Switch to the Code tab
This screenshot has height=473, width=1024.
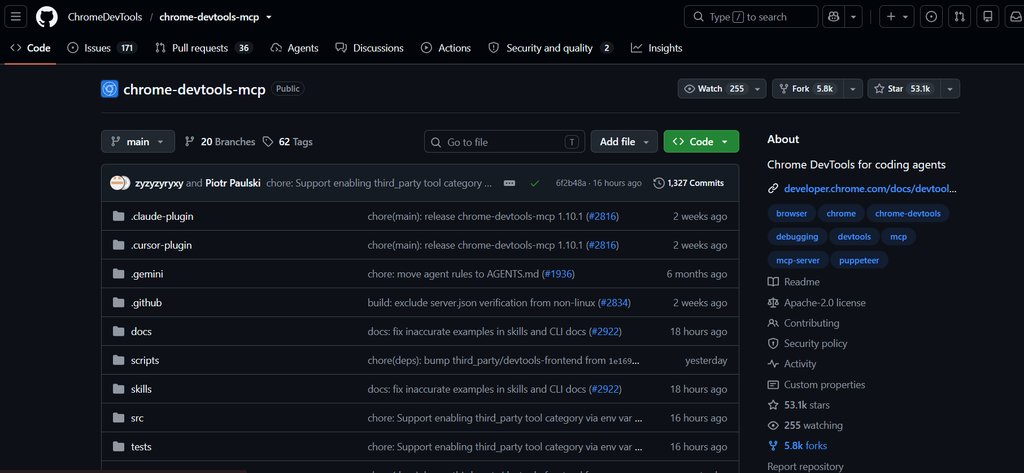point(30,48)
